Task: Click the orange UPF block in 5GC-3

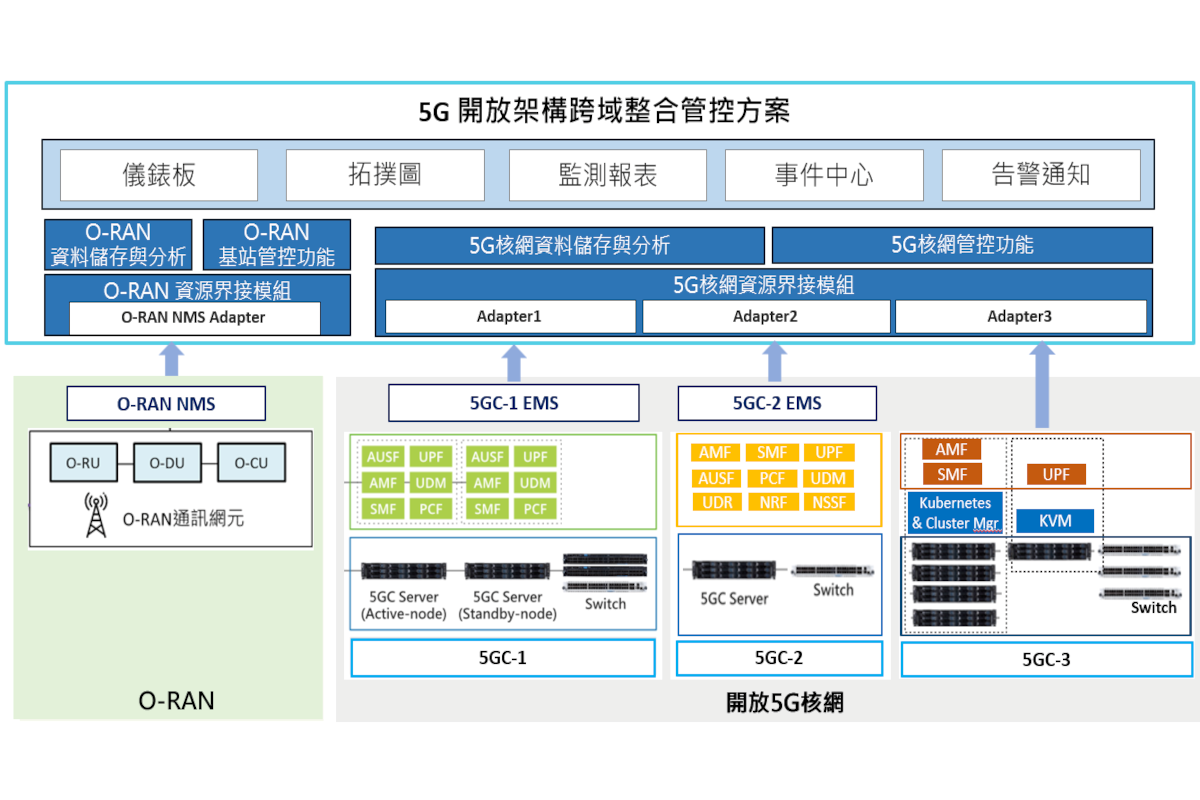Action: pyautogui.click(x=1056, y=474)
